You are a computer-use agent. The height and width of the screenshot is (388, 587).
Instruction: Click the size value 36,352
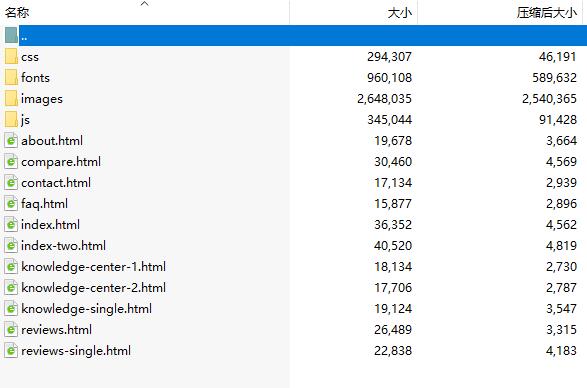pyautogui.click(x=393, y=225)
